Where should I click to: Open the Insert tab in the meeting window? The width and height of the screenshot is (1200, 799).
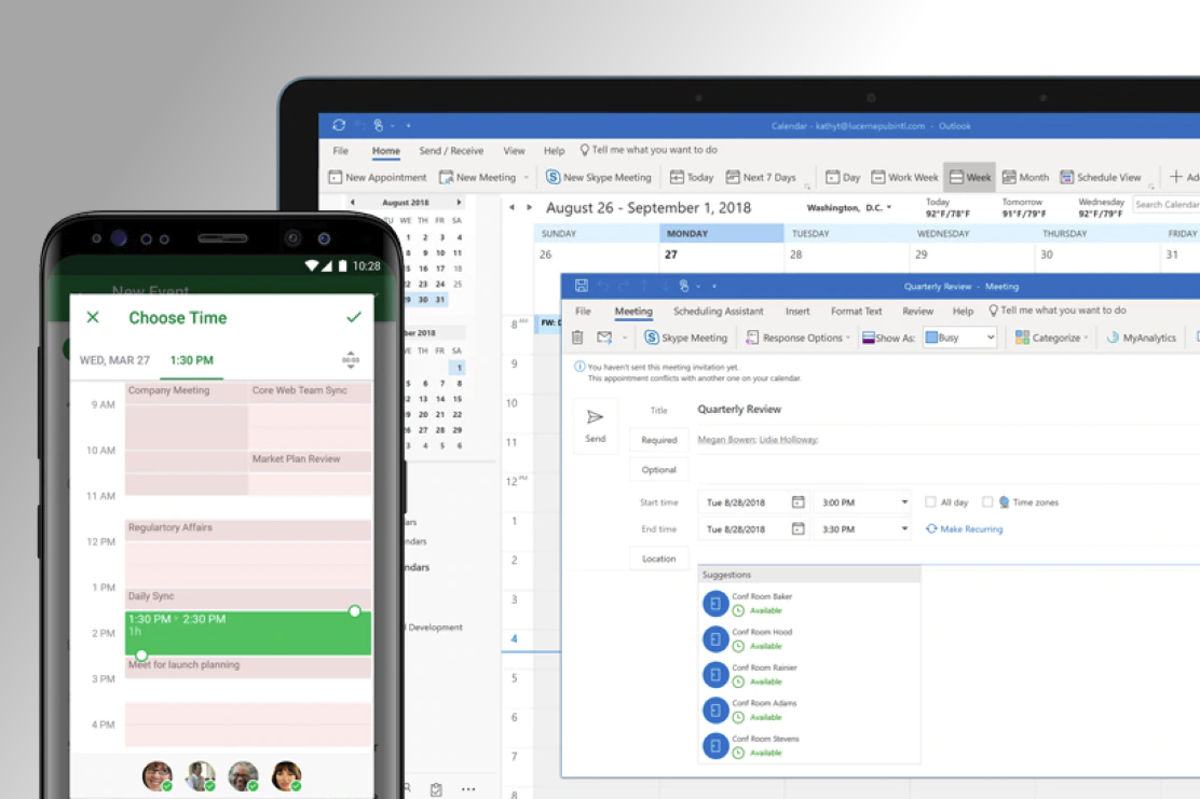(797, 311)
